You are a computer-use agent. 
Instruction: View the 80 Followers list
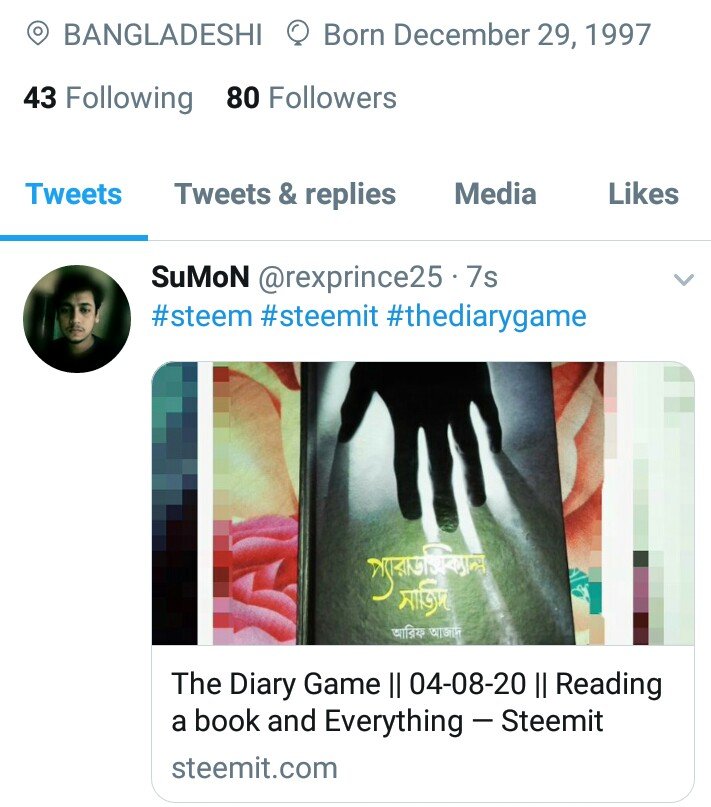click(x=311, y=98)
